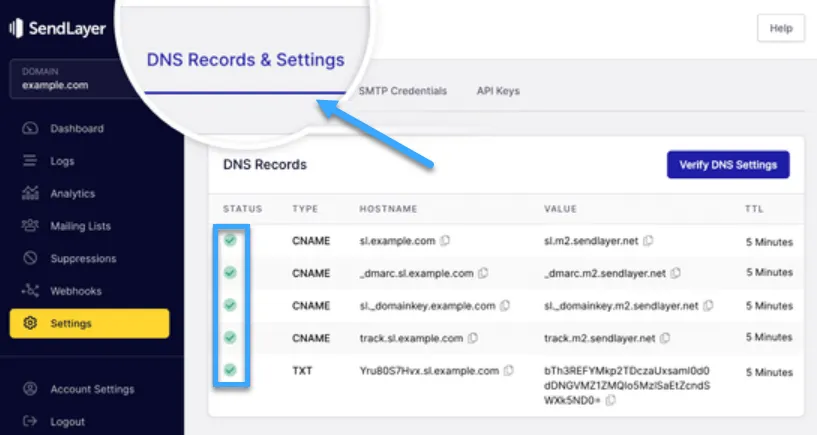Copy hostname sl.example.com
The image size is (817, 435).
[x=445, y=241]
